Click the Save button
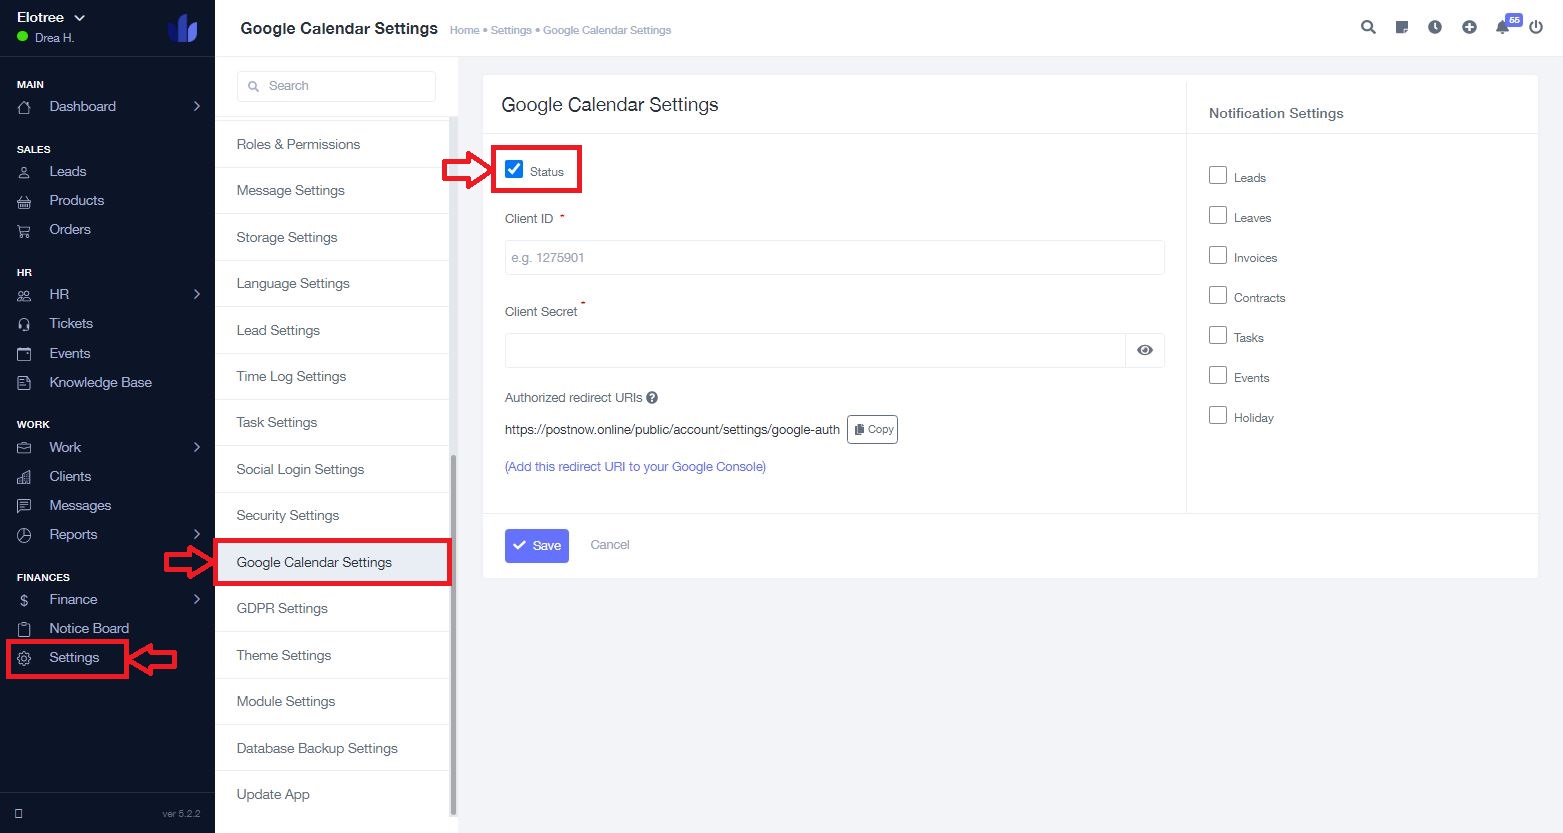 point(537,545)
